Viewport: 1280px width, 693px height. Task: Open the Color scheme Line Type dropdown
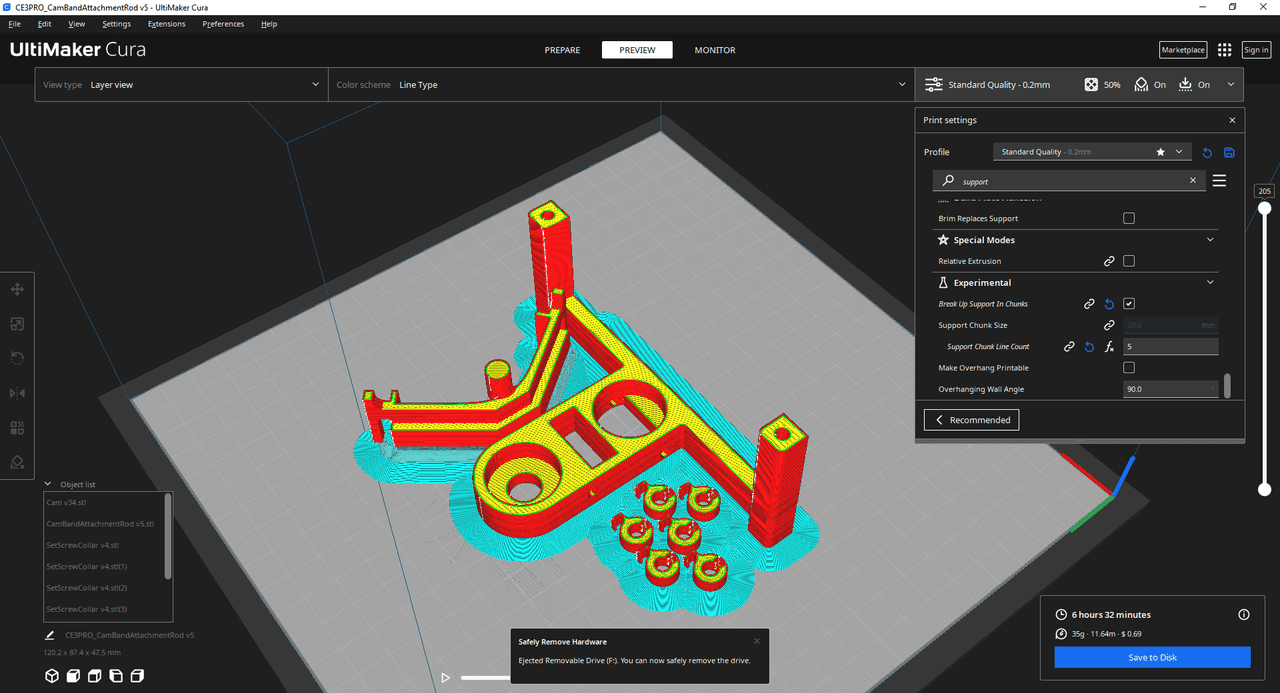coord(620,85)
